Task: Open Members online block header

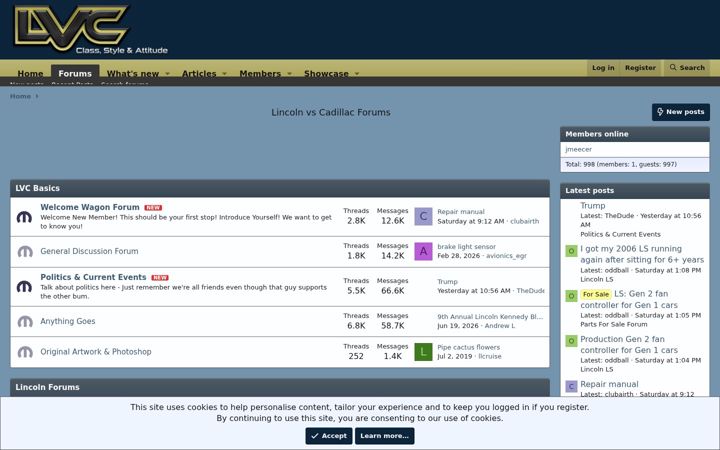Action: [x=597, y=134]
